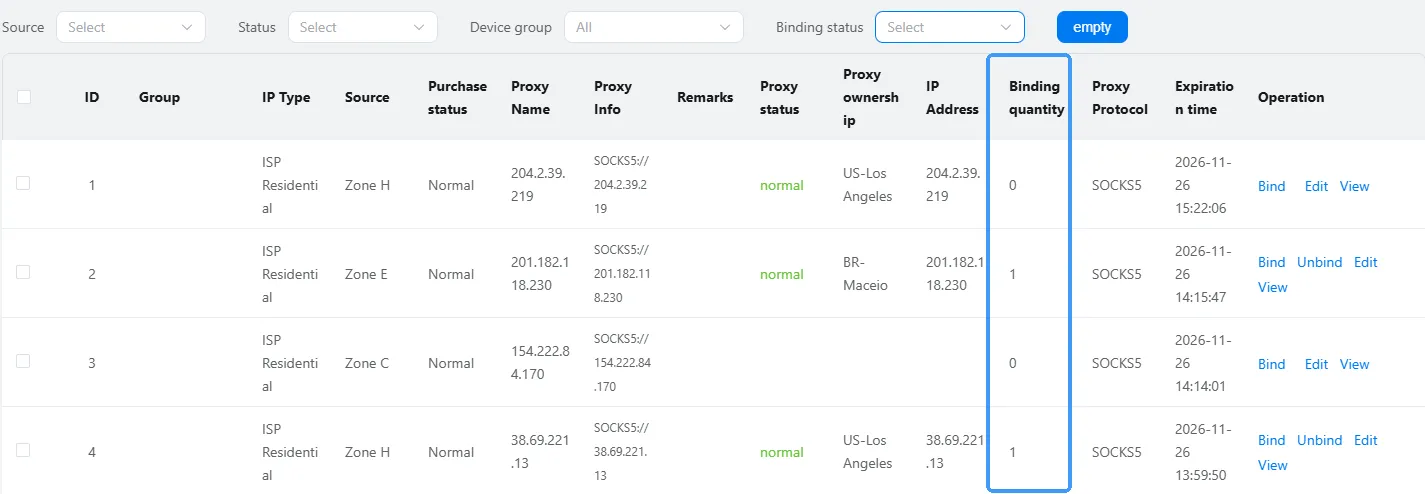Image resolution: width=1425 pixels, height=494 pixels.
Task: Click Edit for proxy 204.2.39.219
Action: (x=1316, y=186)
